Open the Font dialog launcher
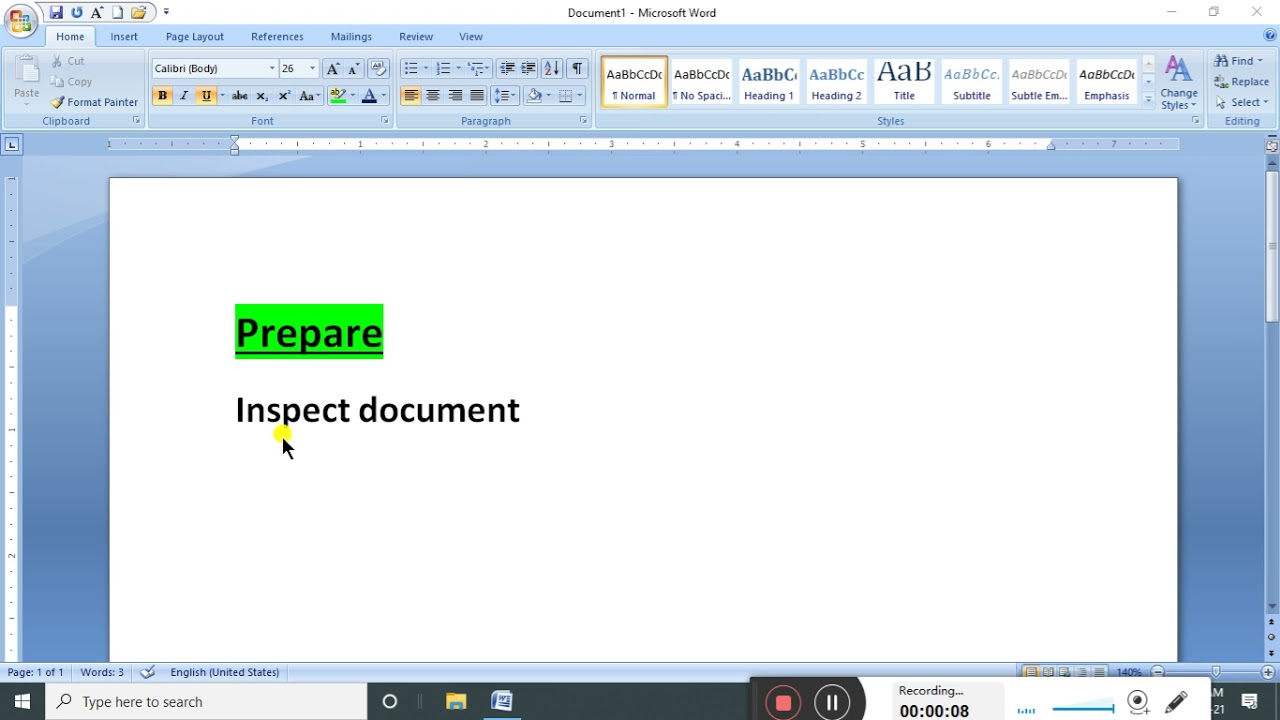This screenshot has height=720, width=1280. 385,121
